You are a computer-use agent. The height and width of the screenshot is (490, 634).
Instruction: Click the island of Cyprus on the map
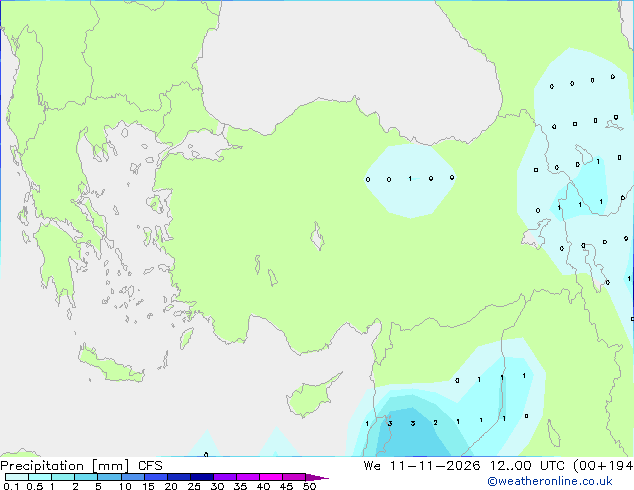point(309,397)
